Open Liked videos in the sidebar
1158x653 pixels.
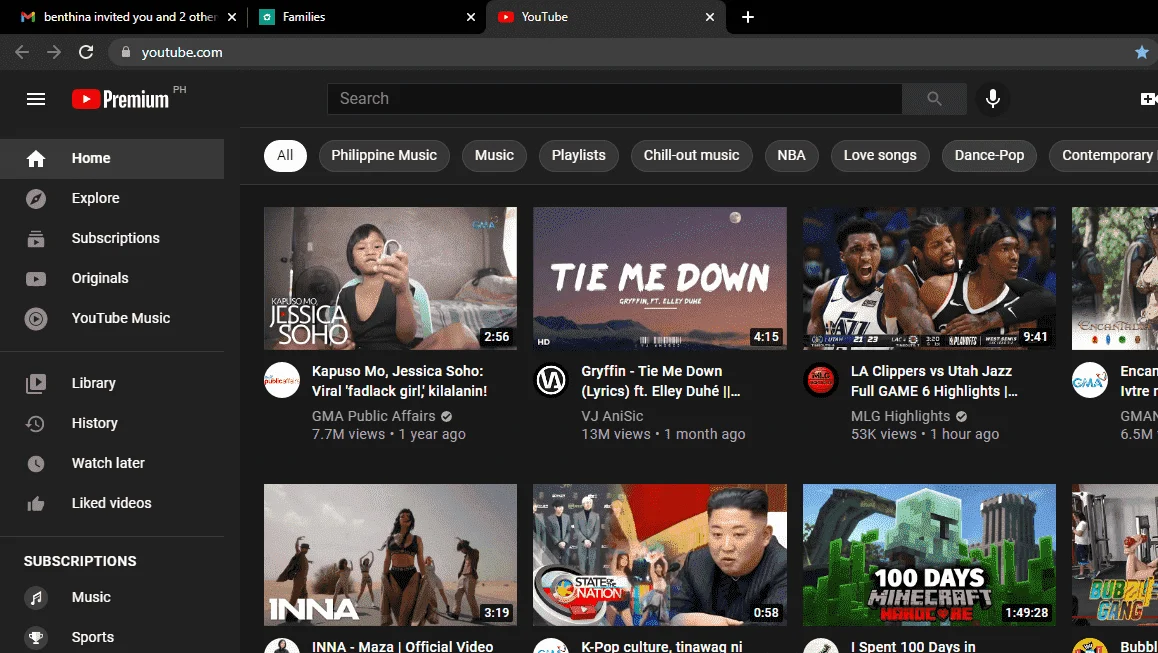(x=112, y=502)
